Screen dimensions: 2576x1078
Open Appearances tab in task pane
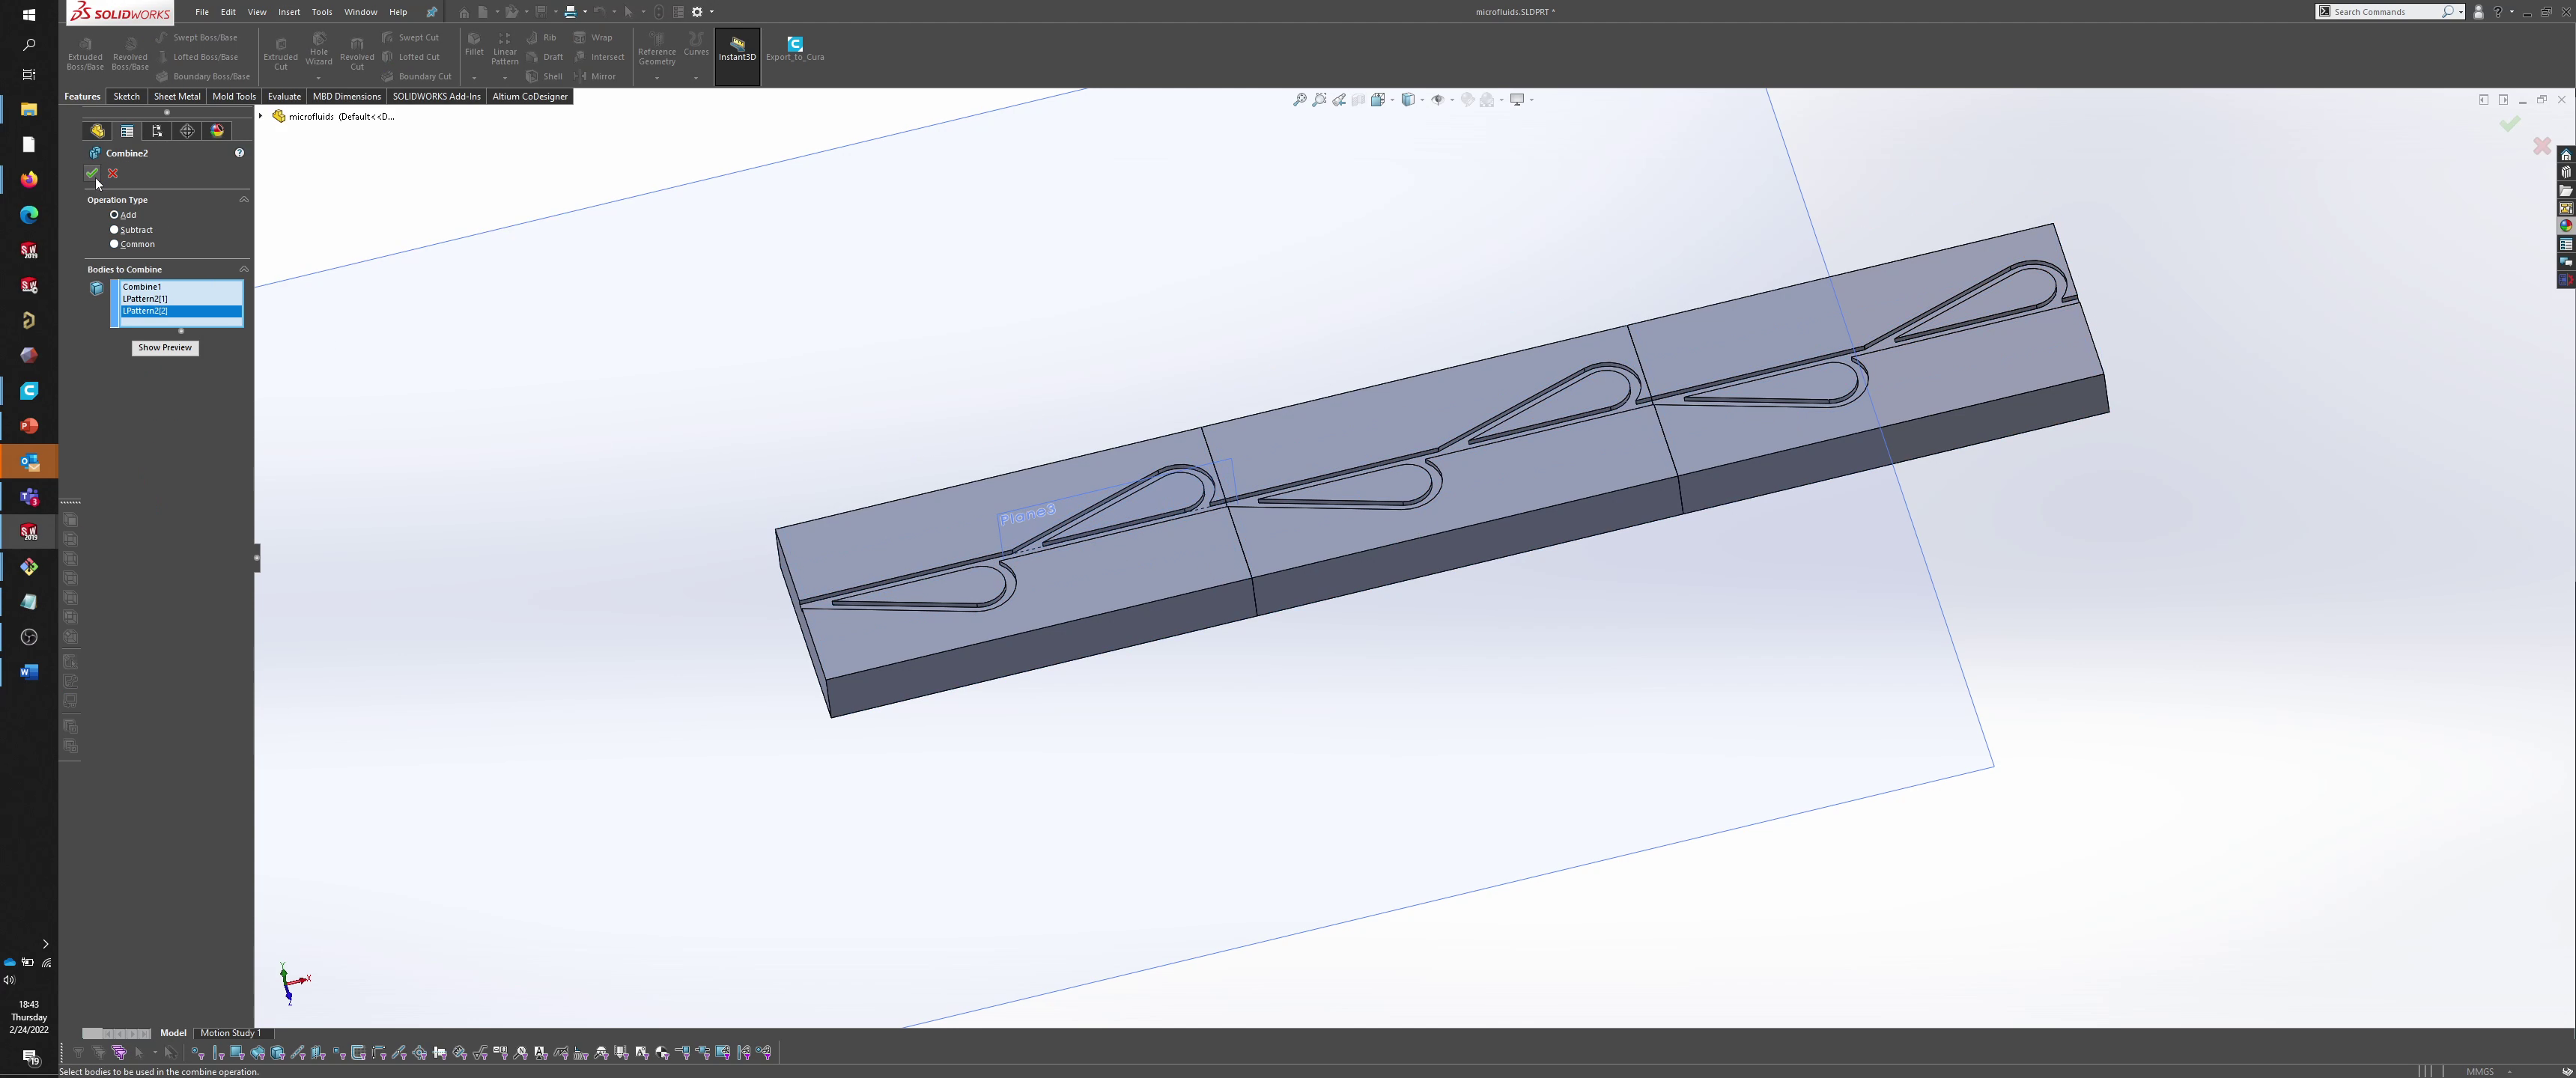pyautogui.click(x=2566, y=226)
